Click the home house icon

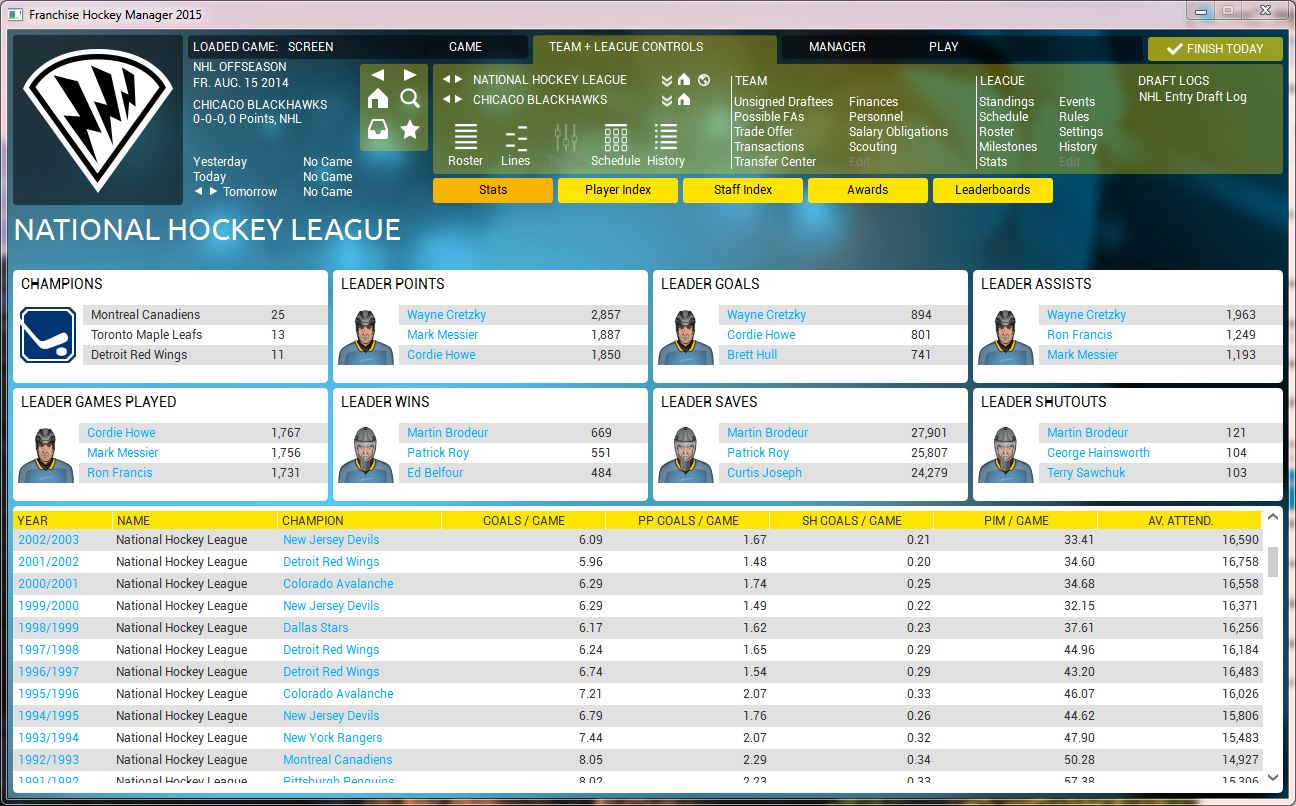pos(378,98)
